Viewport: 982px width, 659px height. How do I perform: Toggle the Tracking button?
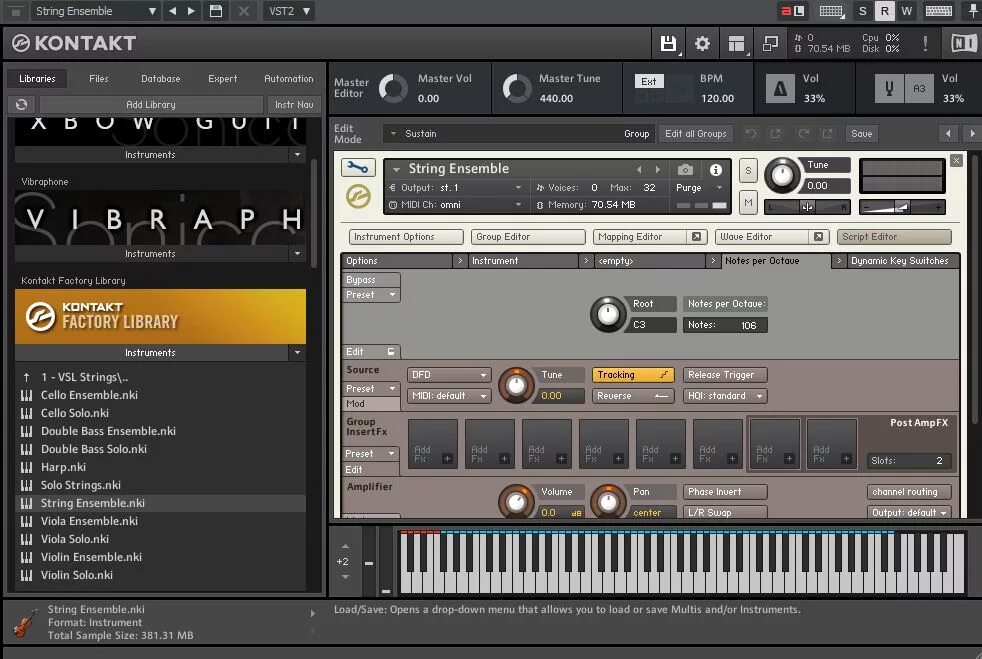tap(633, 375)
